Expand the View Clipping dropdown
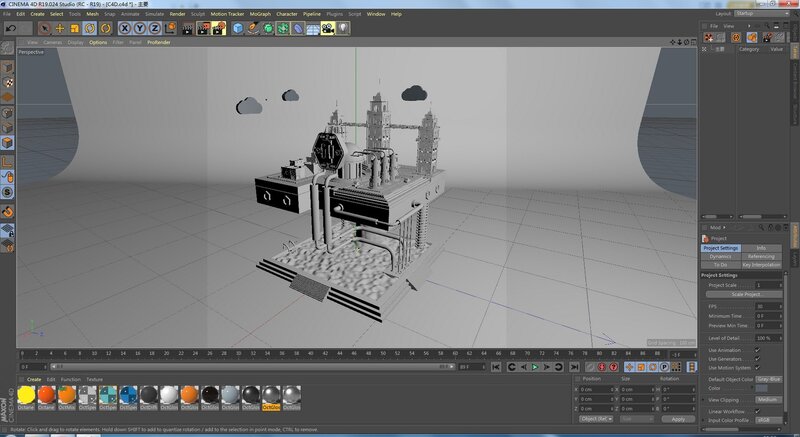The height and width of the screenshot is (437, 800). tap(769, 399)
